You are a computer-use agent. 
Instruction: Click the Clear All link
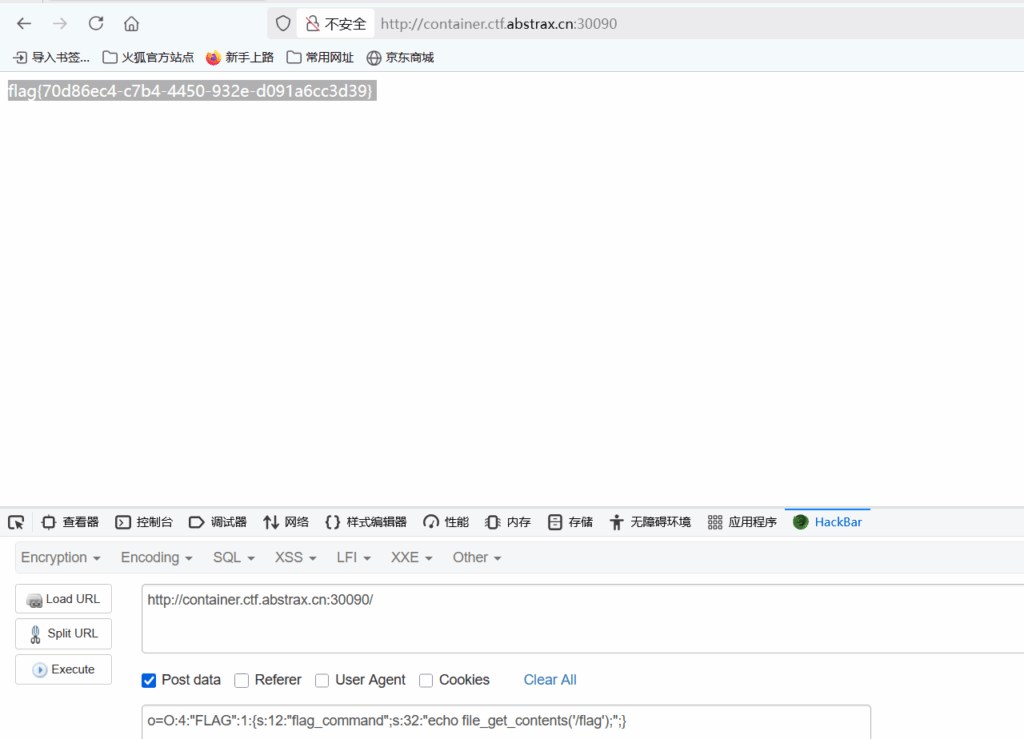[x=550, y=680]
